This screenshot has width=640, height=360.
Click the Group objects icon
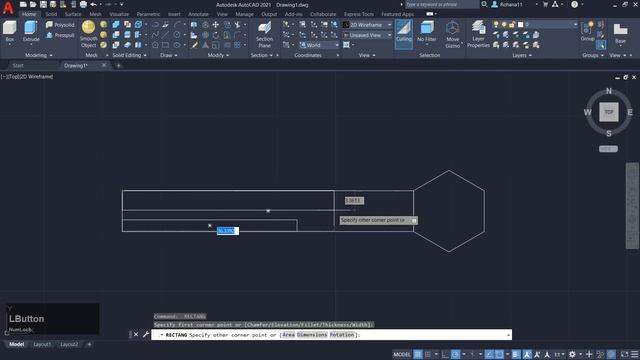tap(587, 31)
